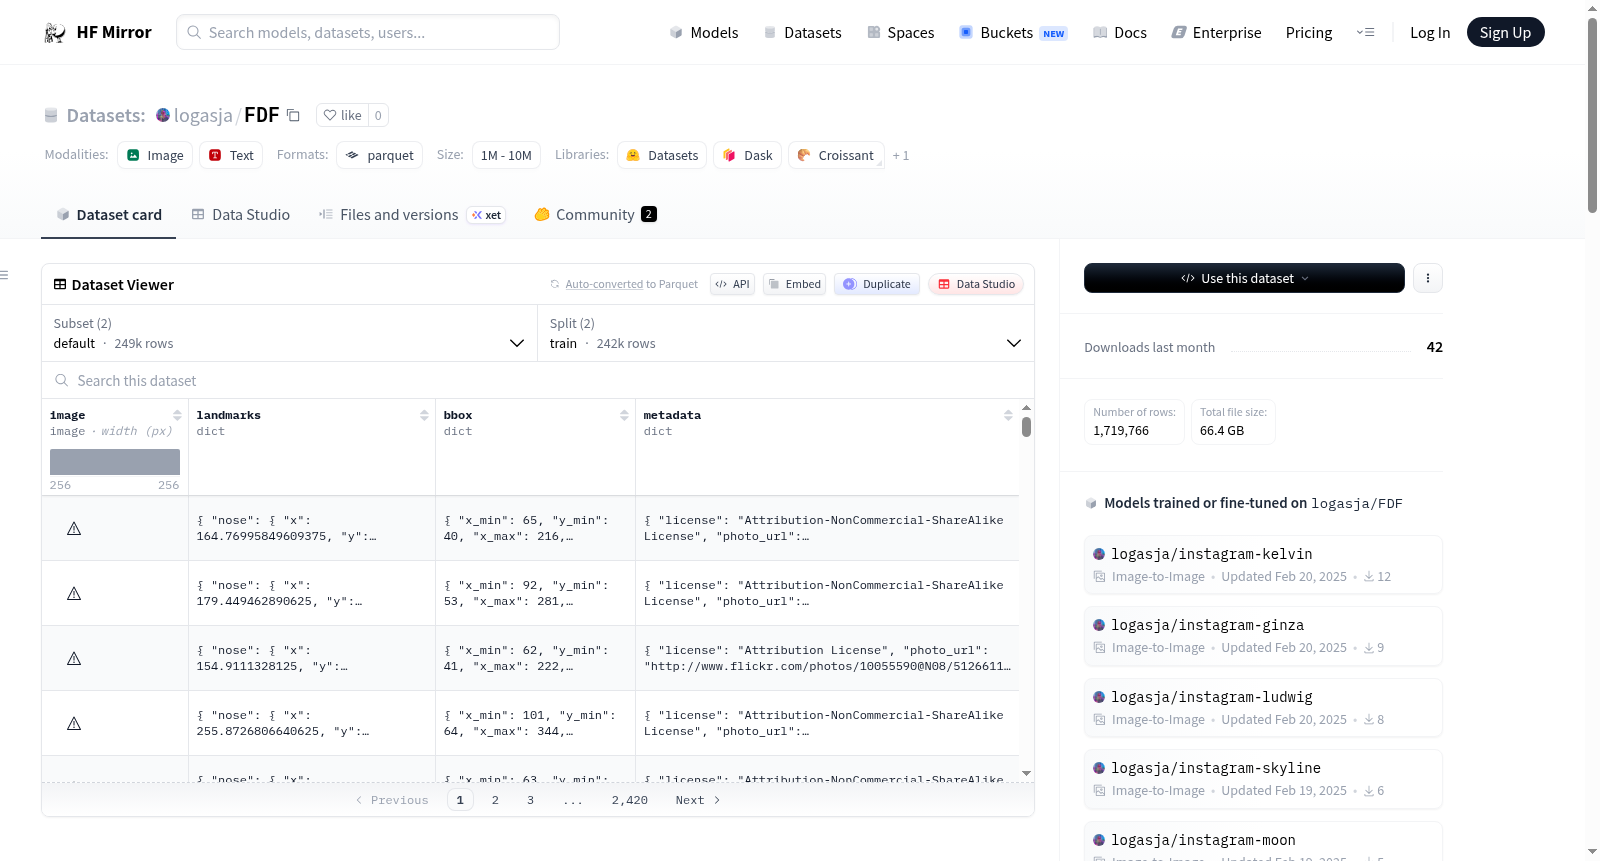This screenshot has width=1600, height=861.
Task: Click the Sign Up button
Action: (x=1505, y=33)
